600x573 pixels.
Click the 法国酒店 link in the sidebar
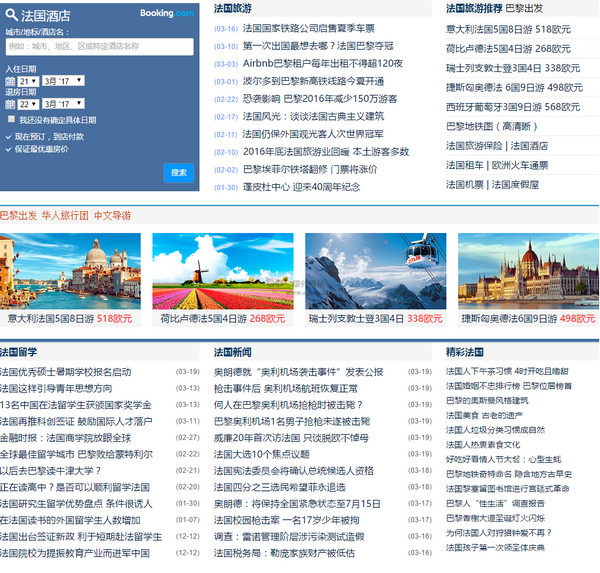[529, 146]
